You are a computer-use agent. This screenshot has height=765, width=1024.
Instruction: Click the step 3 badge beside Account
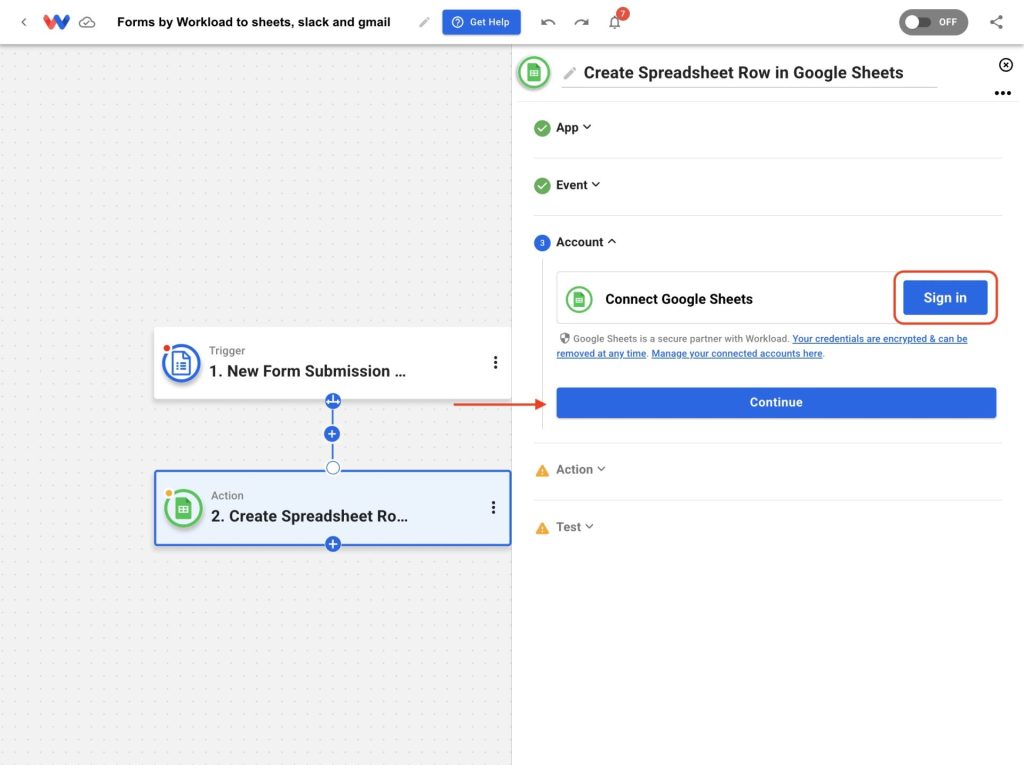542,243
